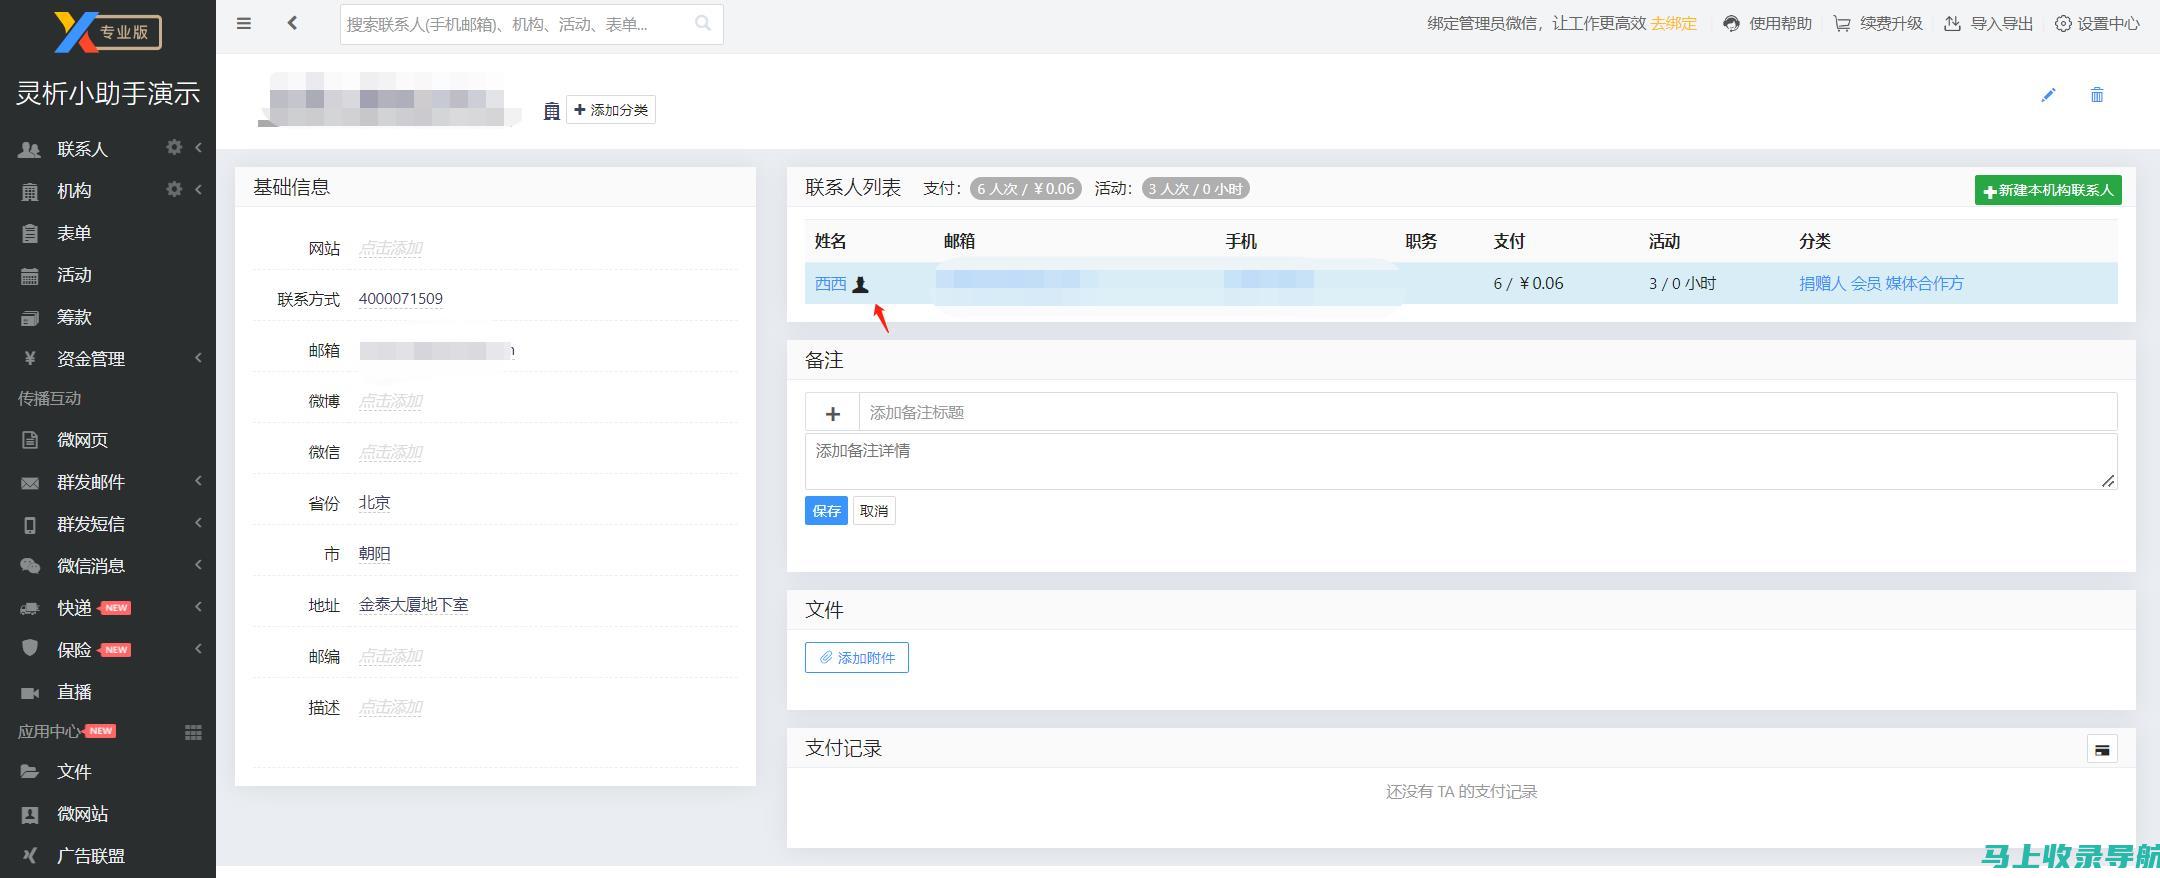Open 联系人 in sidebar
This screenshot has height=878, width=2160.
pos(82,149)
